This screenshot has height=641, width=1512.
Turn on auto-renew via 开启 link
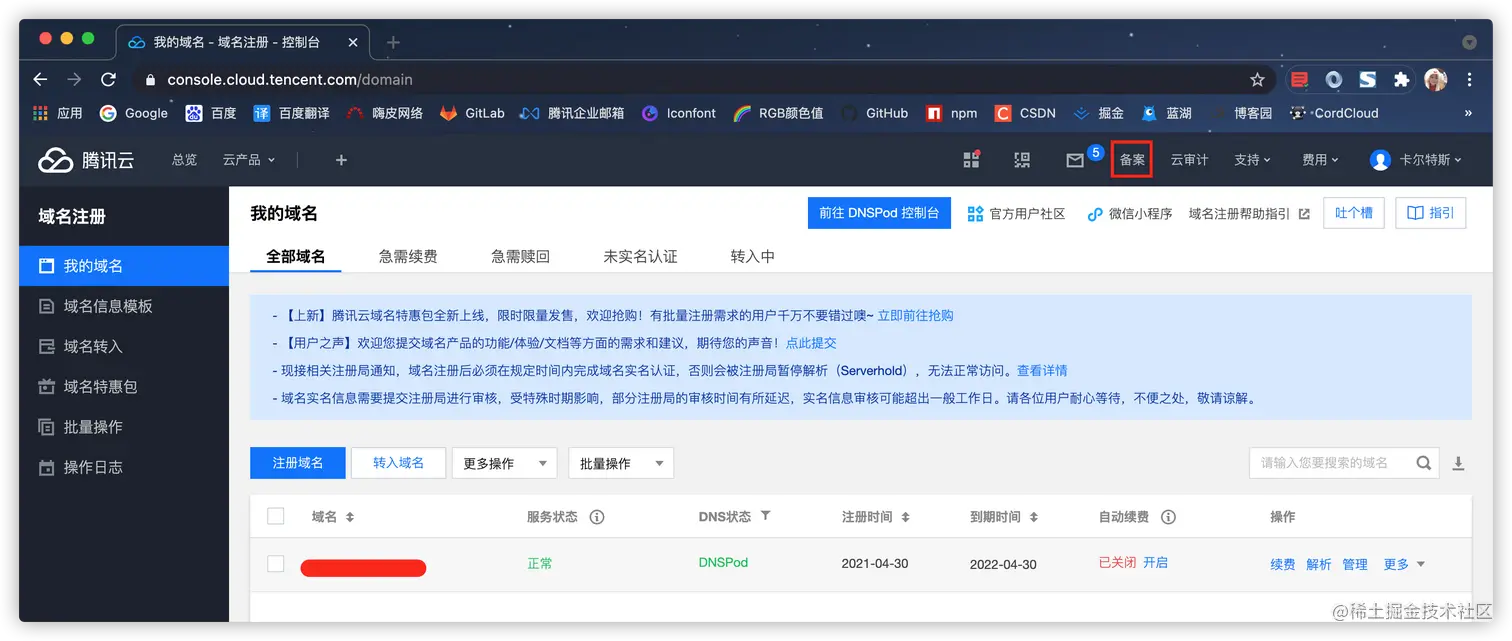point(1156,563)
